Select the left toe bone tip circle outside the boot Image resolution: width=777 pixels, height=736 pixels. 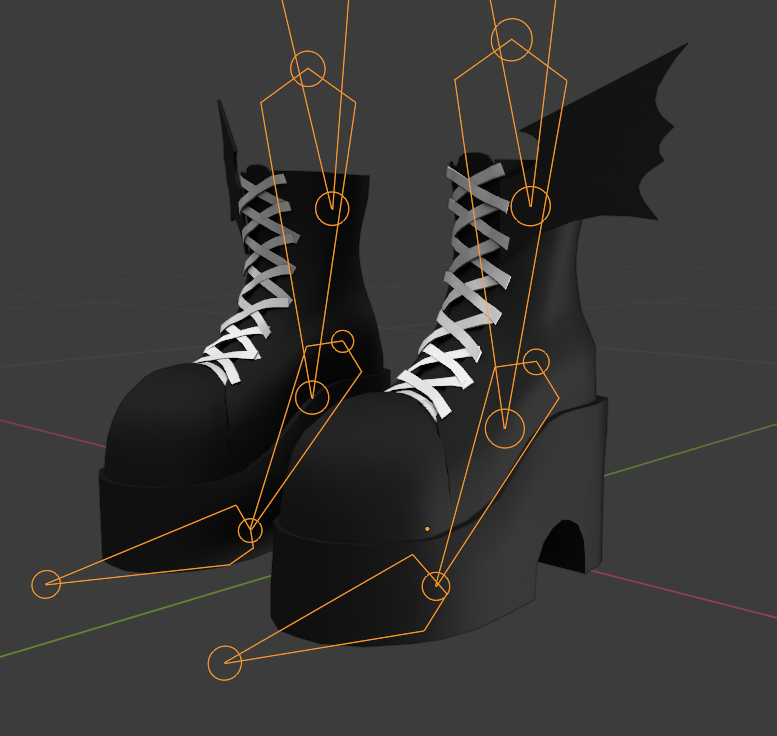pyautogui.click(x=46, y=584)
